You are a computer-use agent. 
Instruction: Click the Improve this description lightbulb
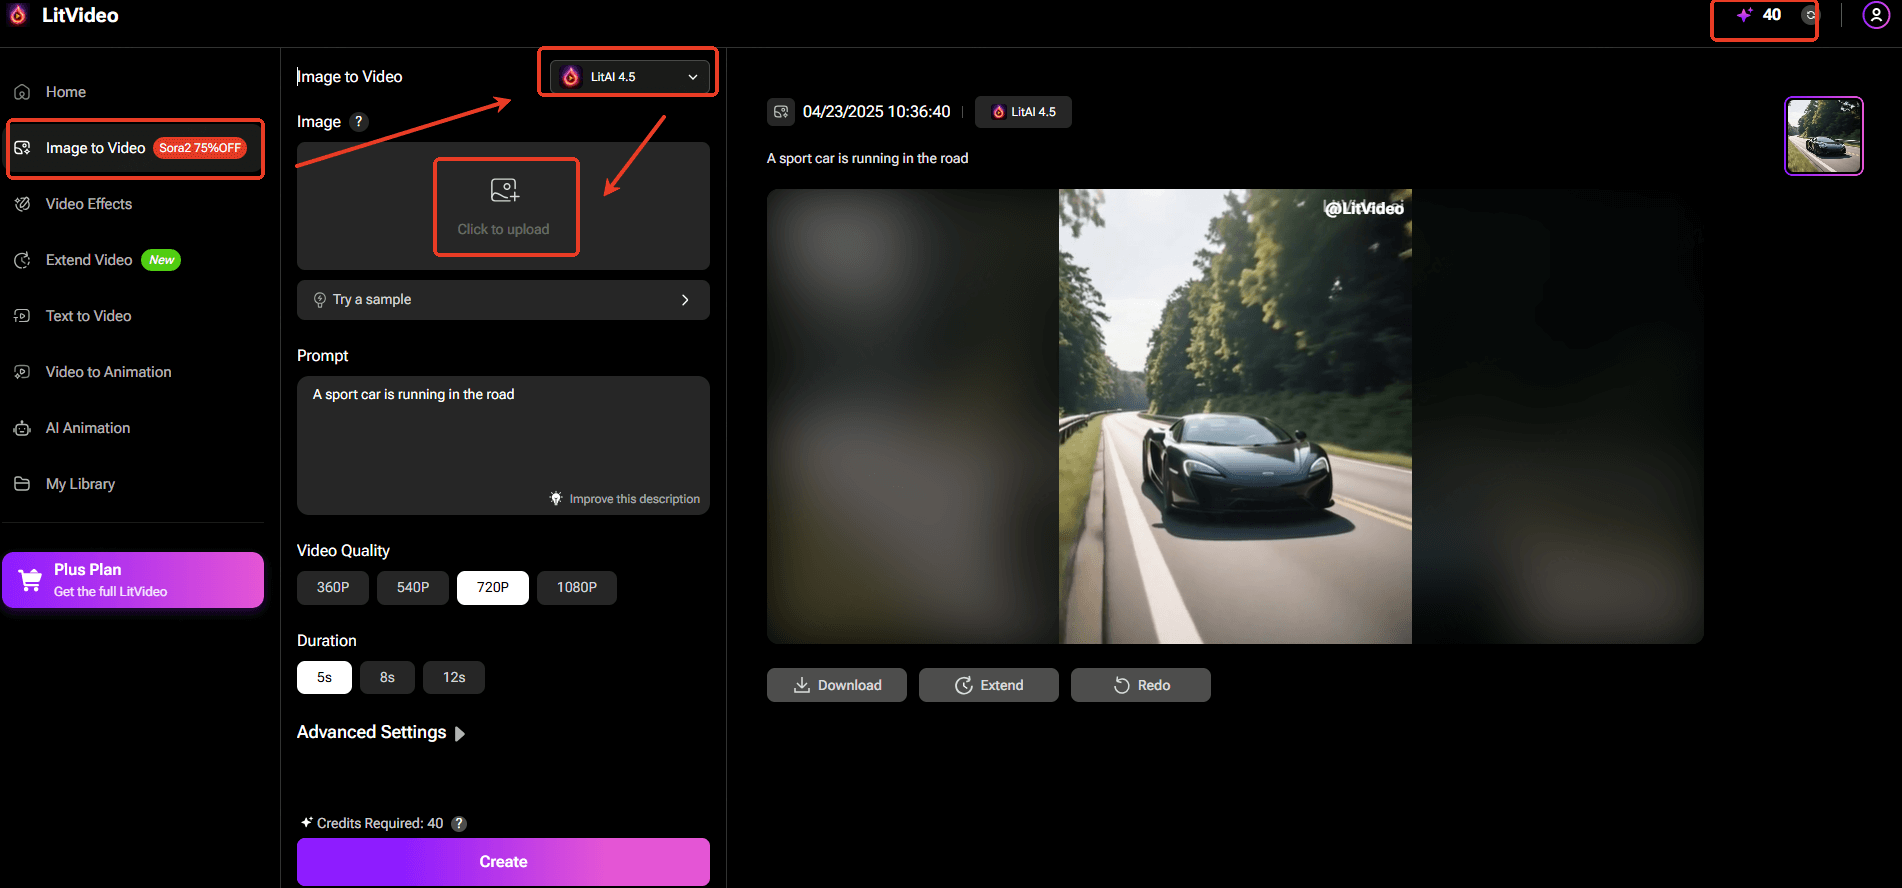[556, 498]
